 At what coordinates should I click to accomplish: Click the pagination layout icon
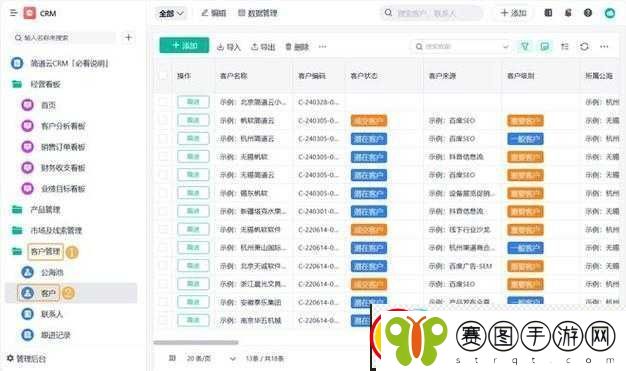(172, 358)
